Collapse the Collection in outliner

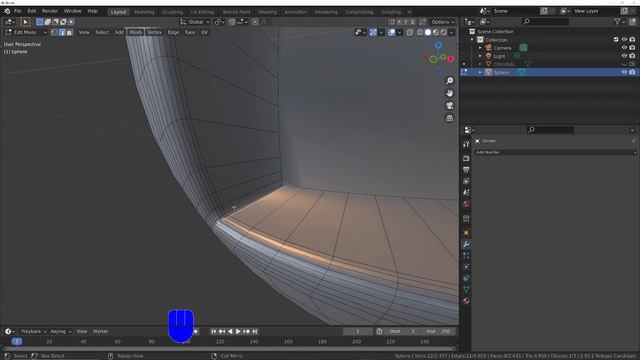pyautogui.click(x=472, y=40)
